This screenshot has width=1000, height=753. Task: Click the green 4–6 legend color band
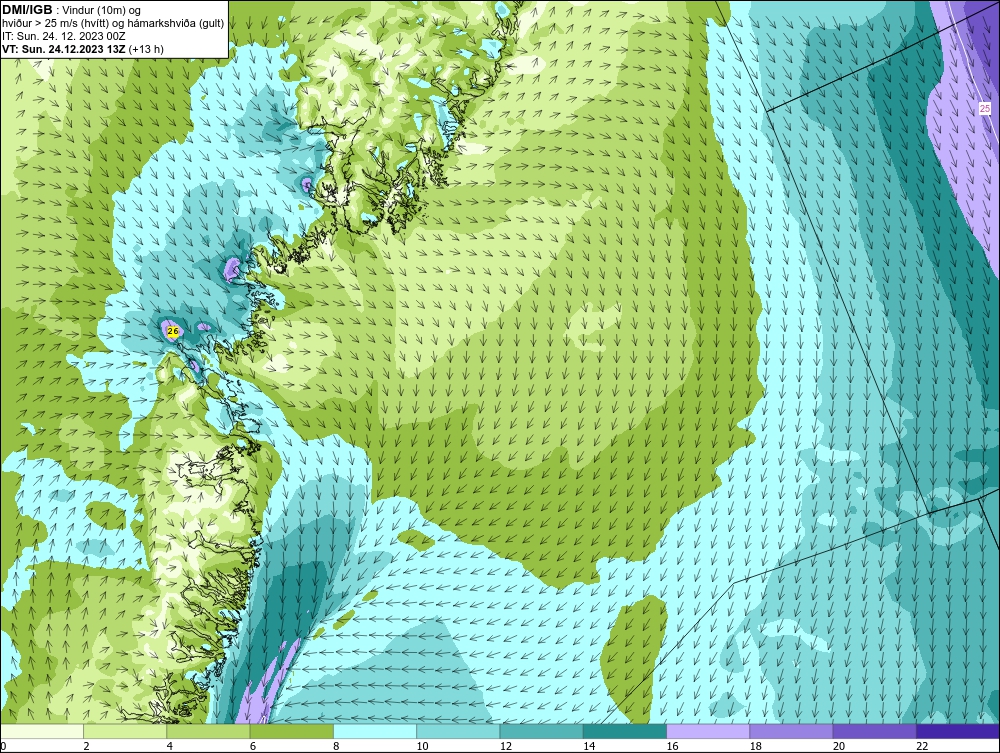(x=209, y=731)
